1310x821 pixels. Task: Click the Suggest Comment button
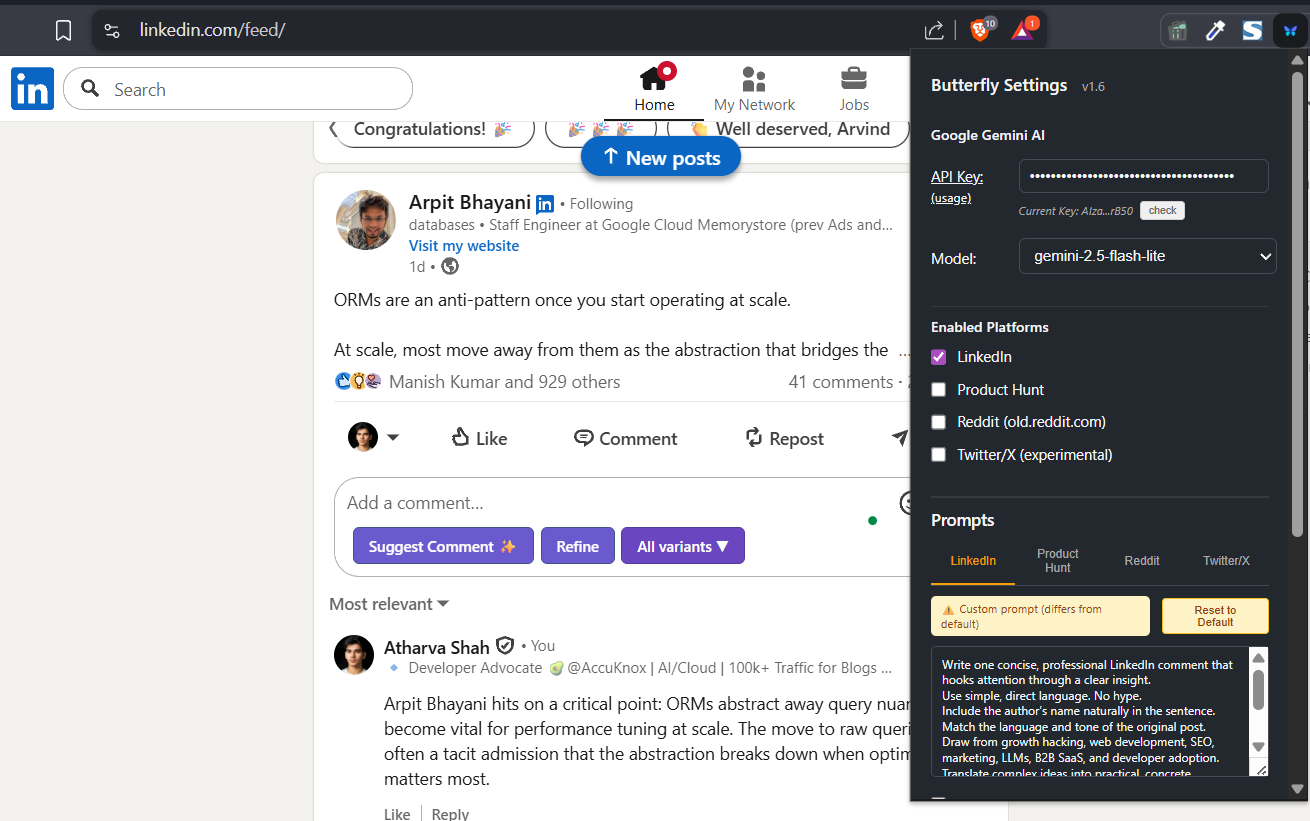443,546
